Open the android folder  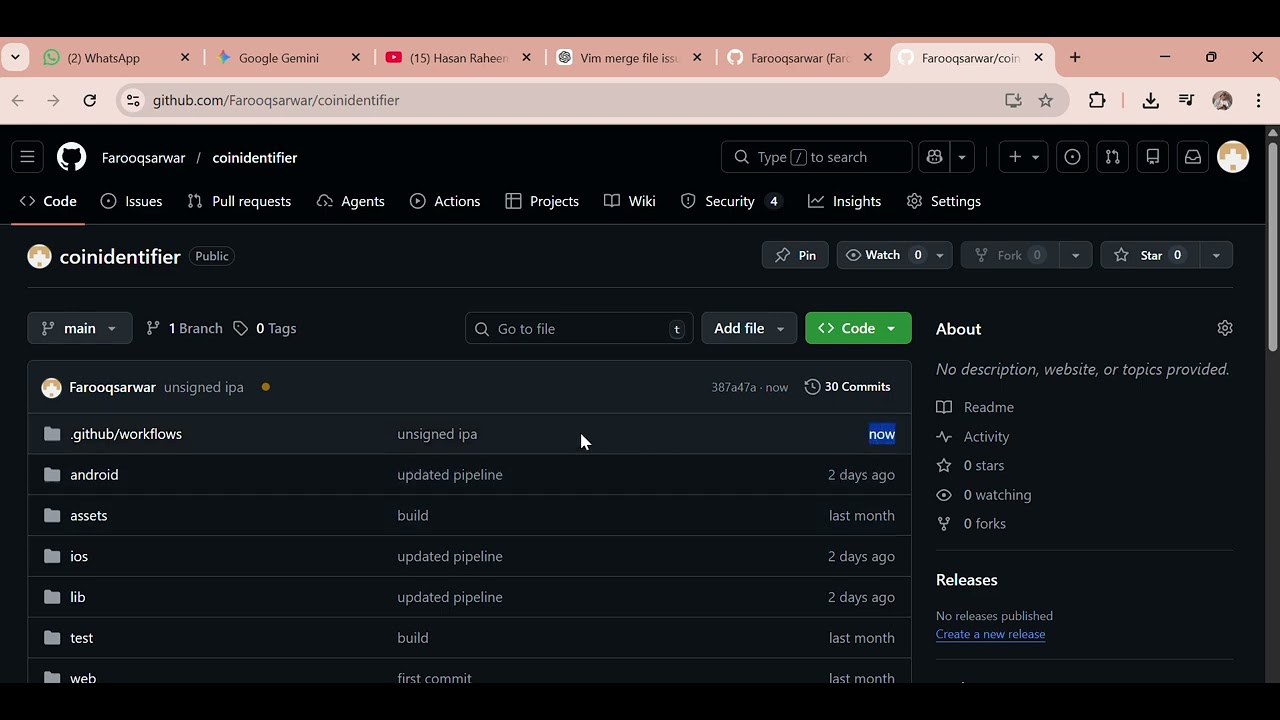[94, 475]
